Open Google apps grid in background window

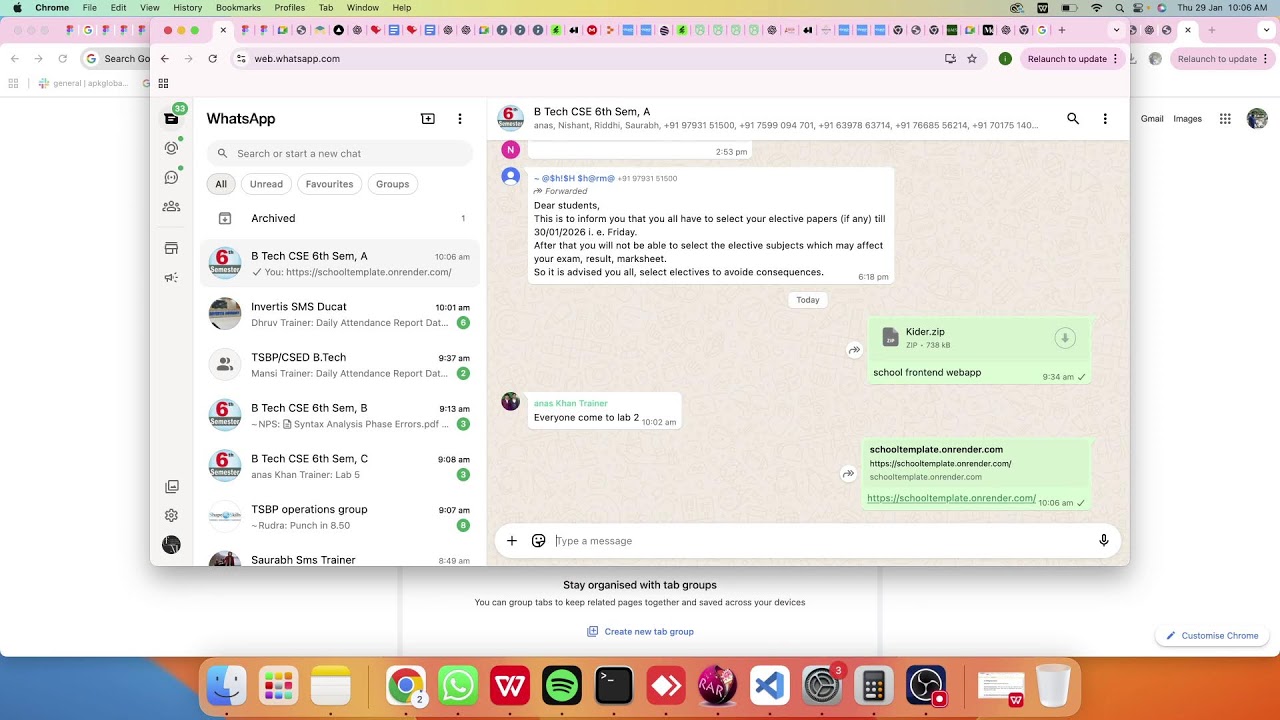point(1225,119)
